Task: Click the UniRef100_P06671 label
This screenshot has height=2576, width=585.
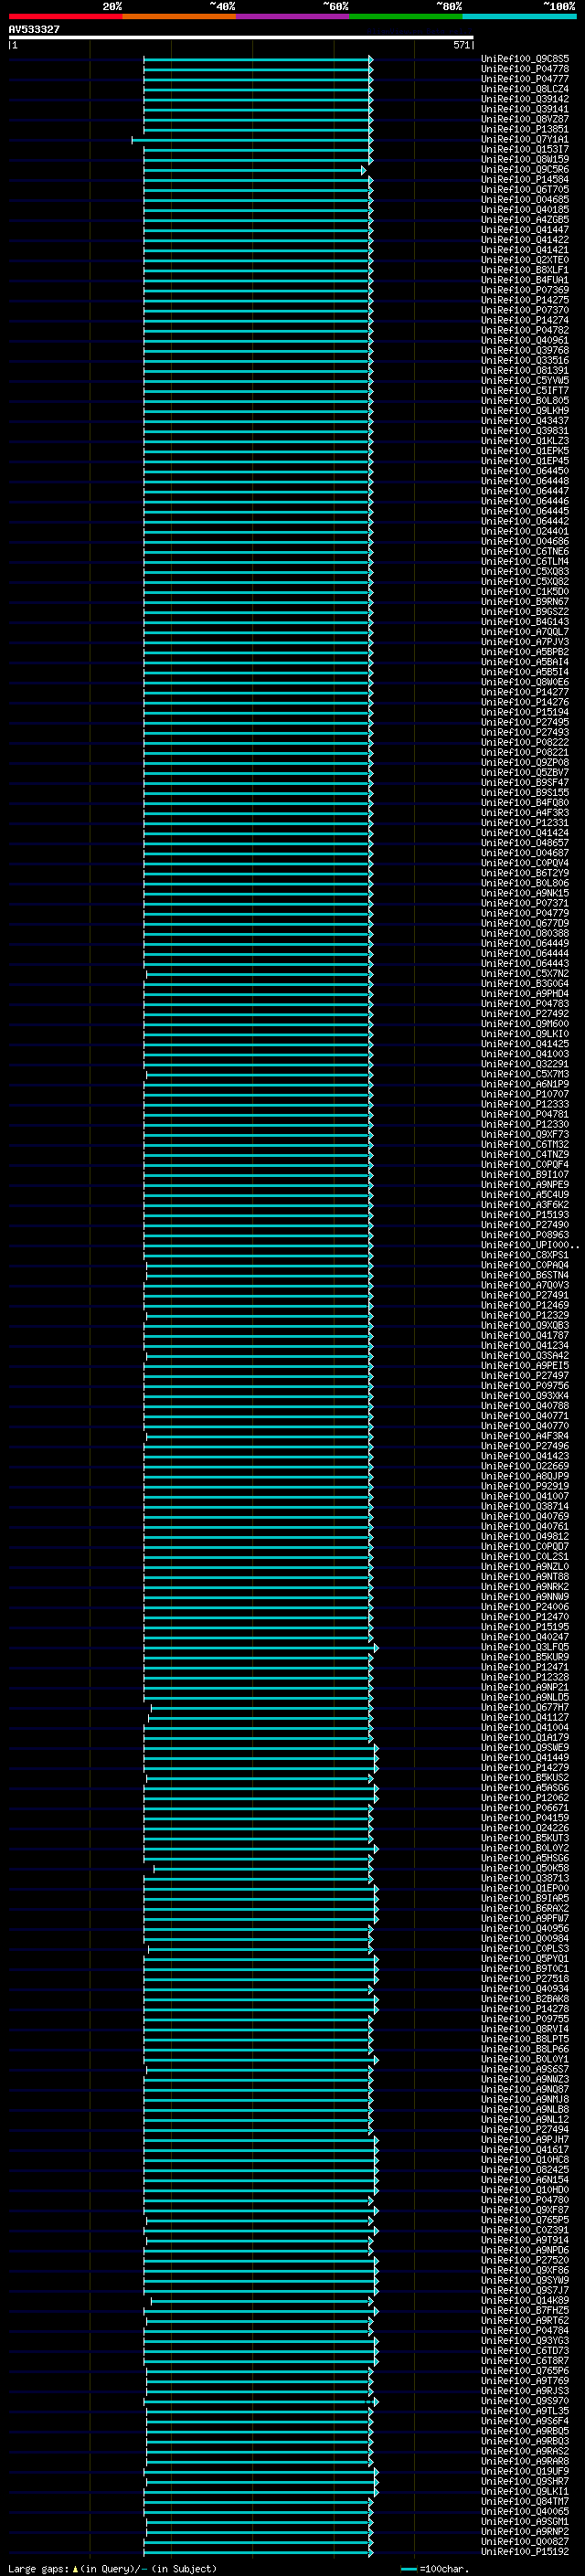Action: coord(525,1808)
